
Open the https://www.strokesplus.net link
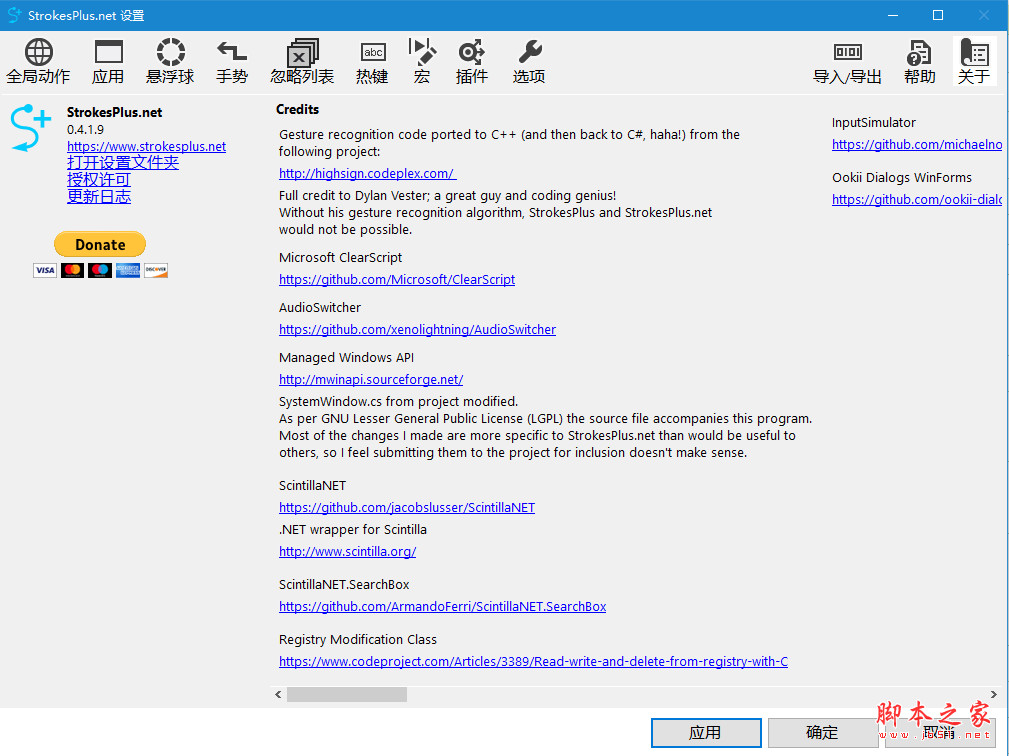146,146
